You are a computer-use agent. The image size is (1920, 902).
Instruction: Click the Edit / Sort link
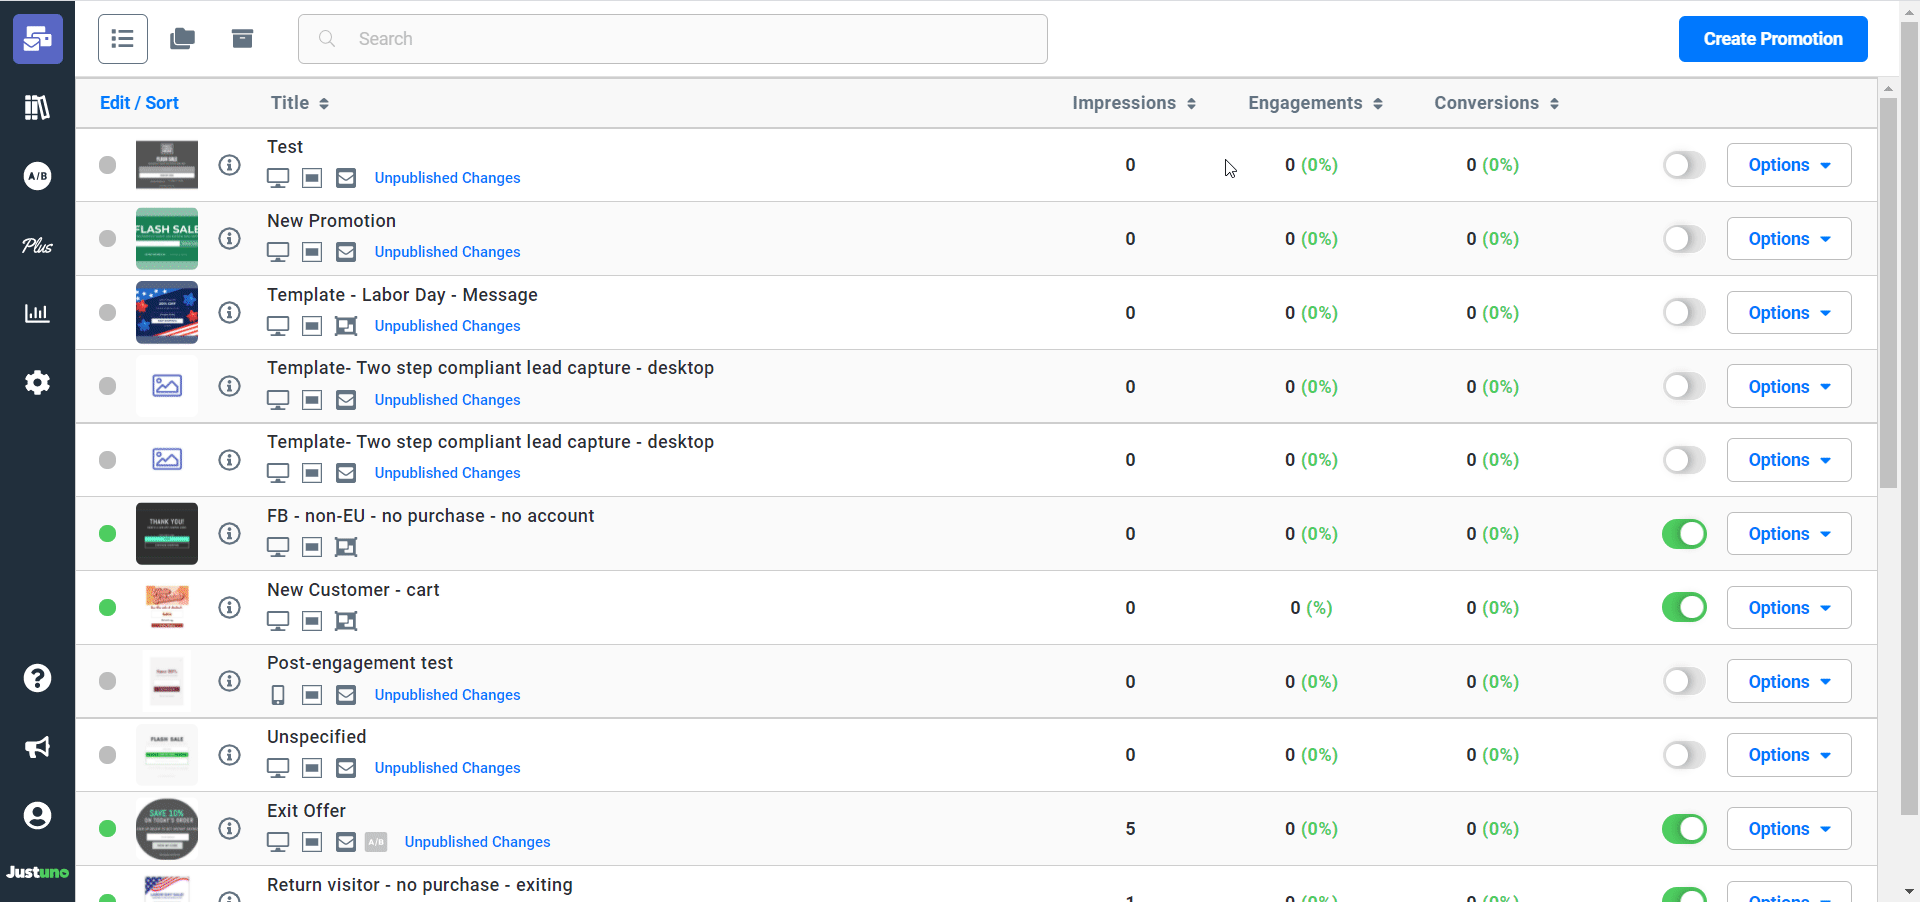point(139,103)
